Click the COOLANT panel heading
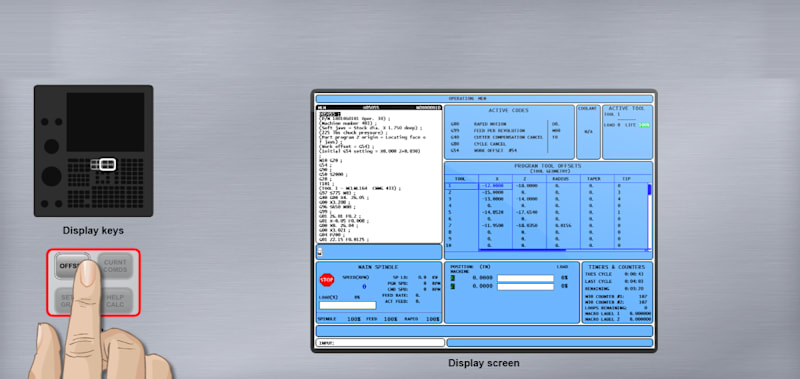The height and width of the screenshot is (379, 800). (x=588, y=108)
